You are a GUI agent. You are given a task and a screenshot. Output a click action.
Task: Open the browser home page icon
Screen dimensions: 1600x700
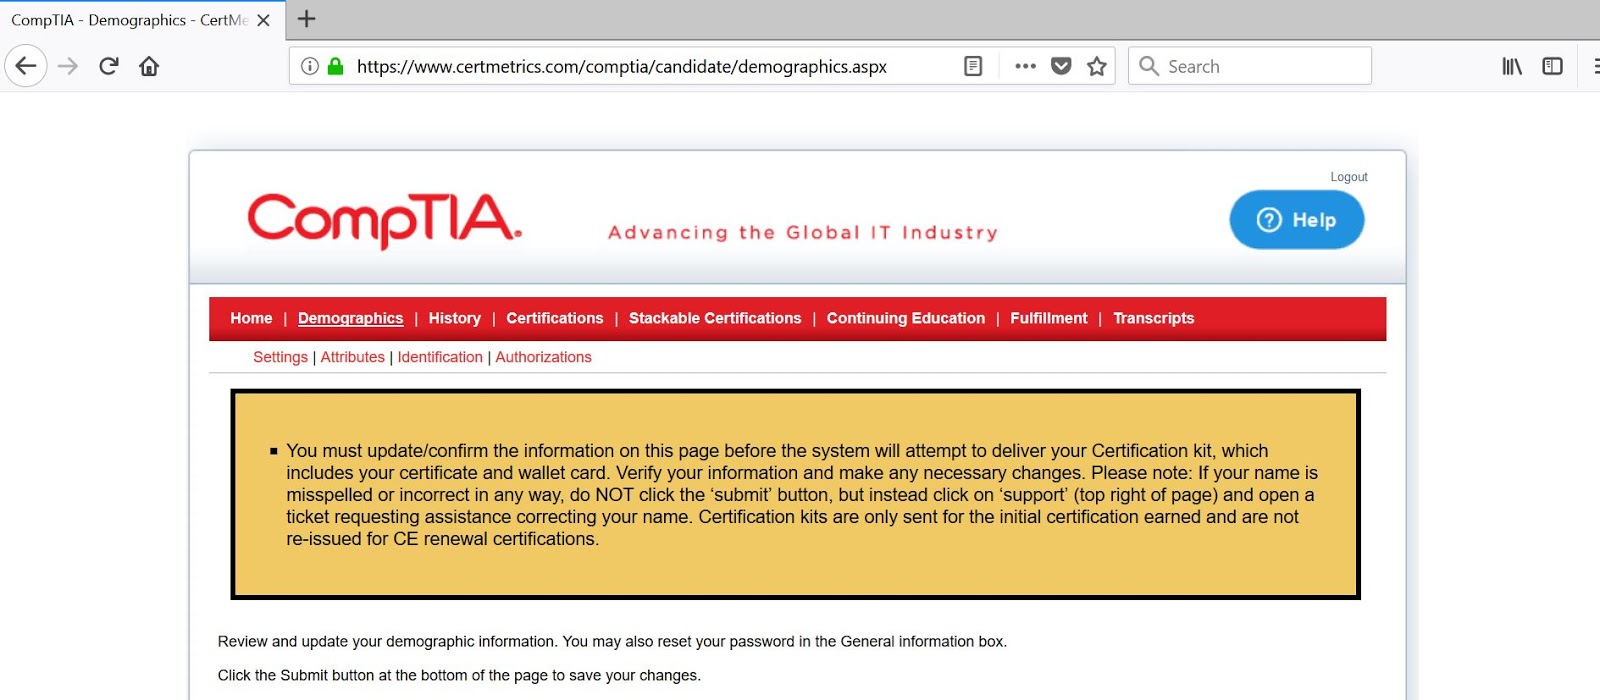pos(149,66)
